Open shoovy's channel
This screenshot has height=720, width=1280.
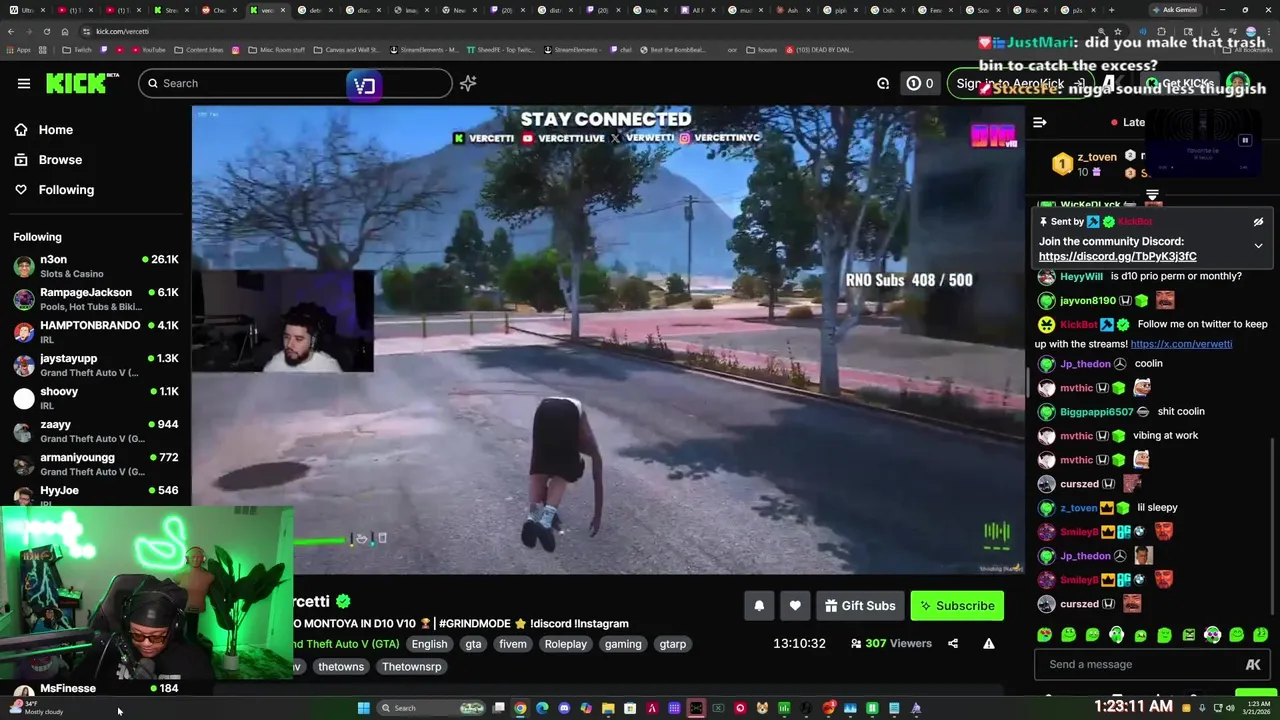[96, 398]
